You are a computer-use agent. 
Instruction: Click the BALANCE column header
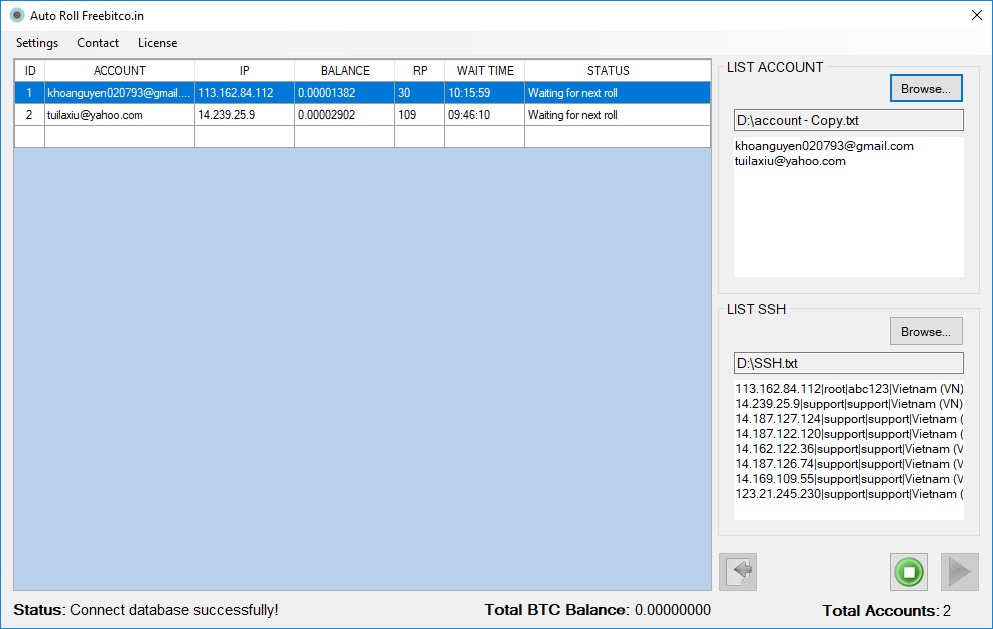345,71
